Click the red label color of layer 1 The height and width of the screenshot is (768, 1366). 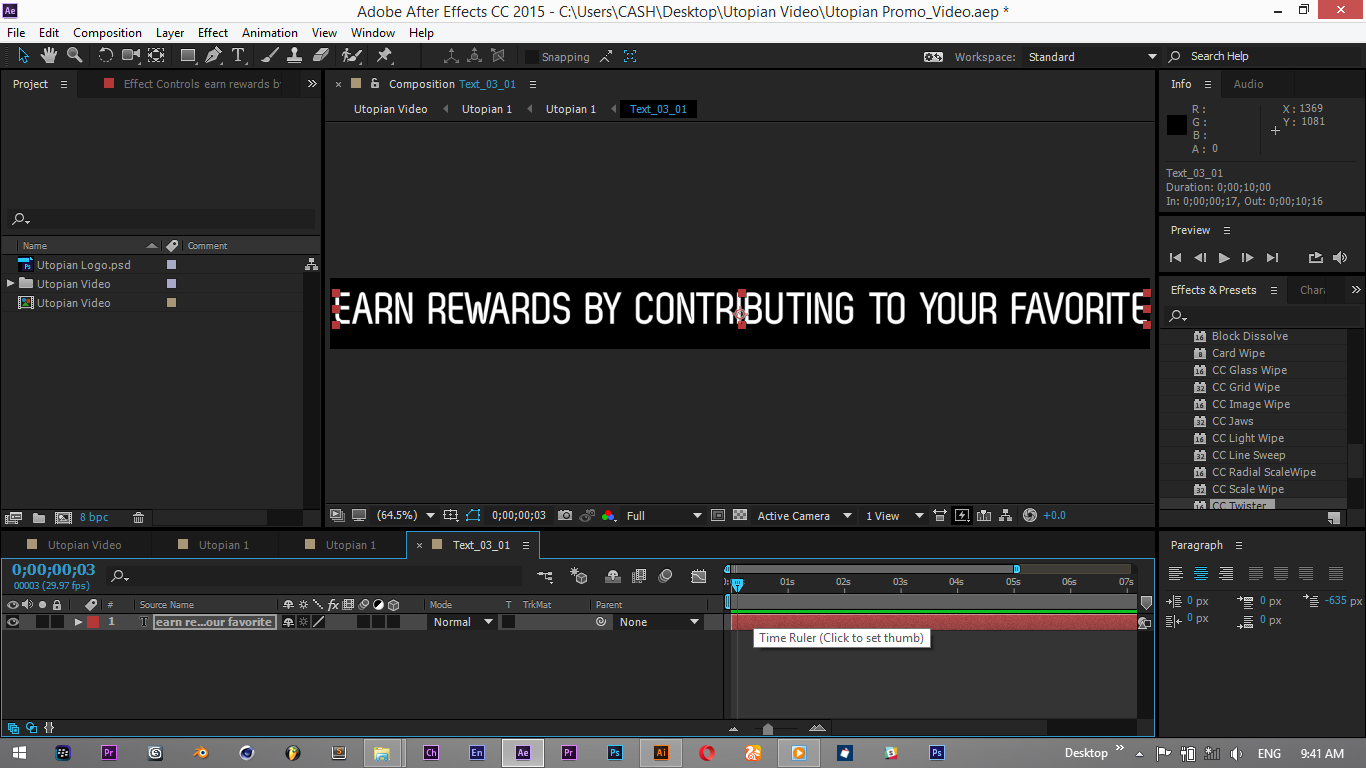93,622
